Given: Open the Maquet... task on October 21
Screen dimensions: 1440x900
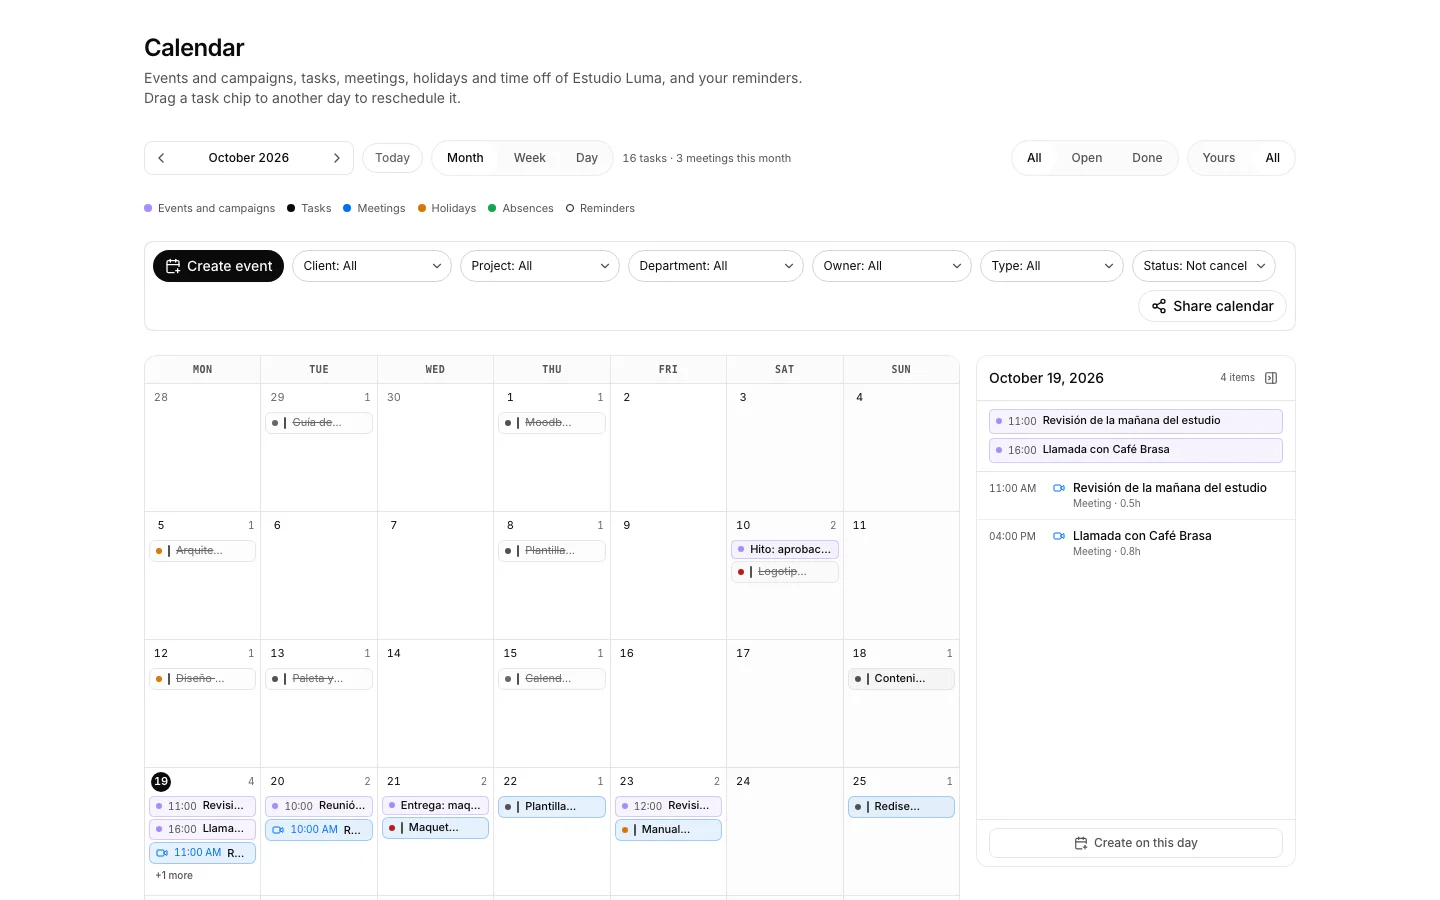Looking at the screenshot, I should 436,828.
